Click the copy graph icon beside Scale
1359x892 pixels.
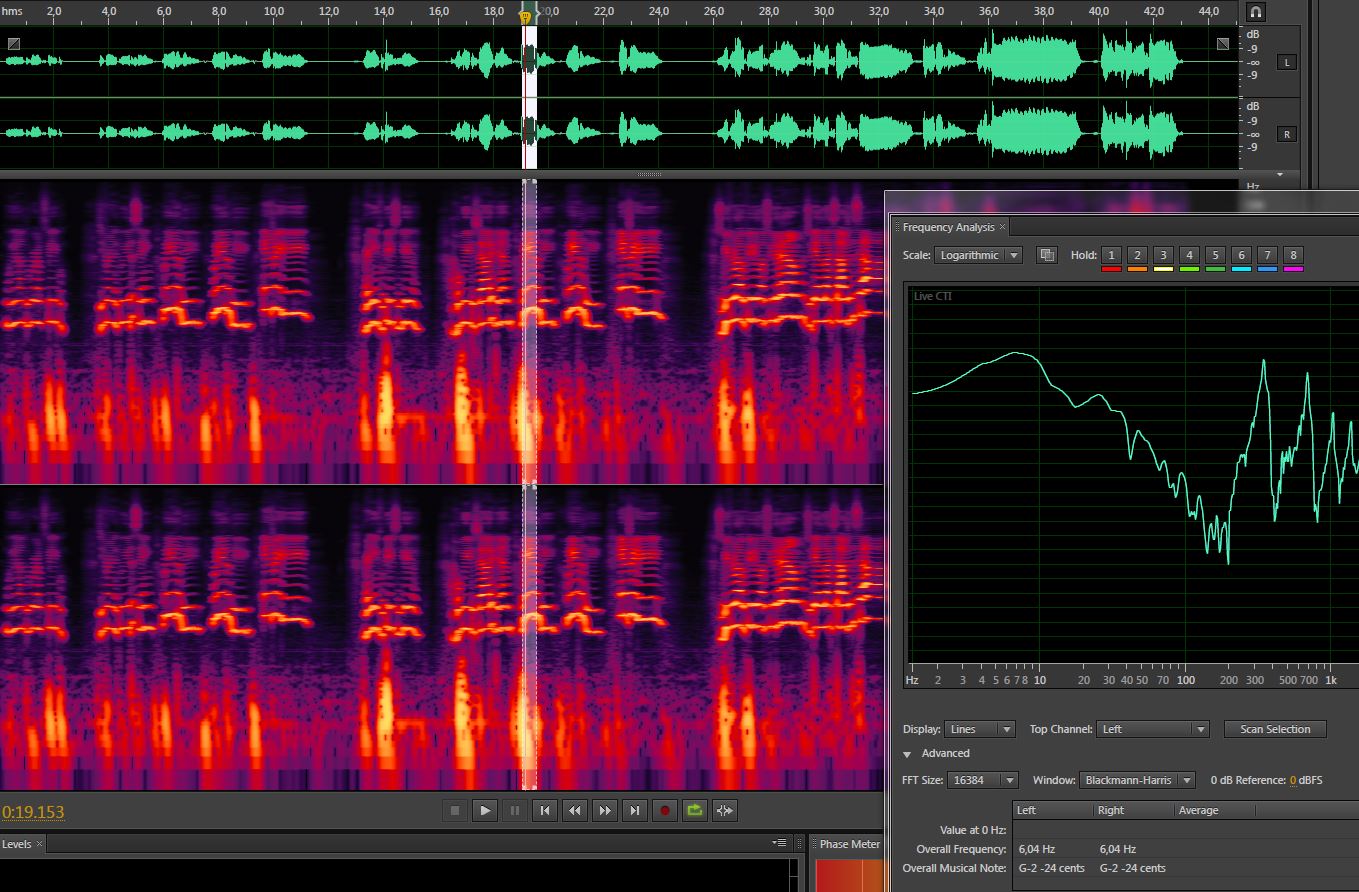pyautogui.click(x=1047, y=255)
